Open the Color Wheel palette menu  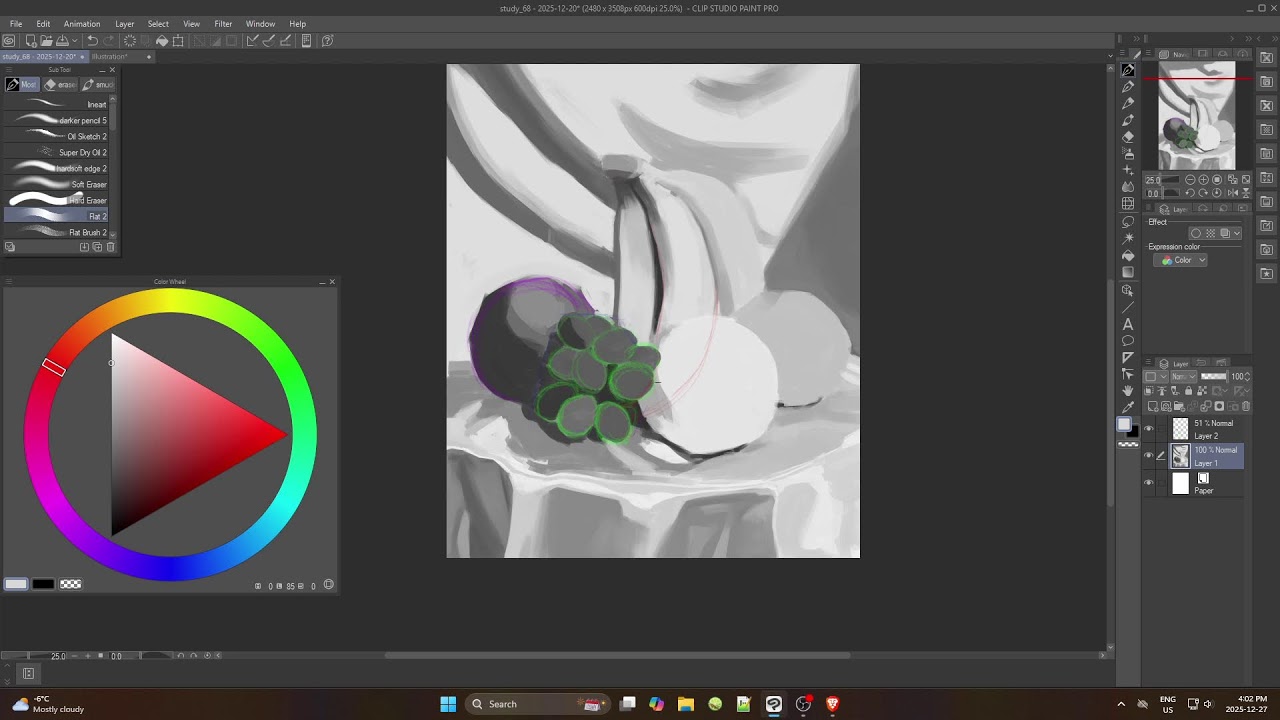tap(7, 282)
